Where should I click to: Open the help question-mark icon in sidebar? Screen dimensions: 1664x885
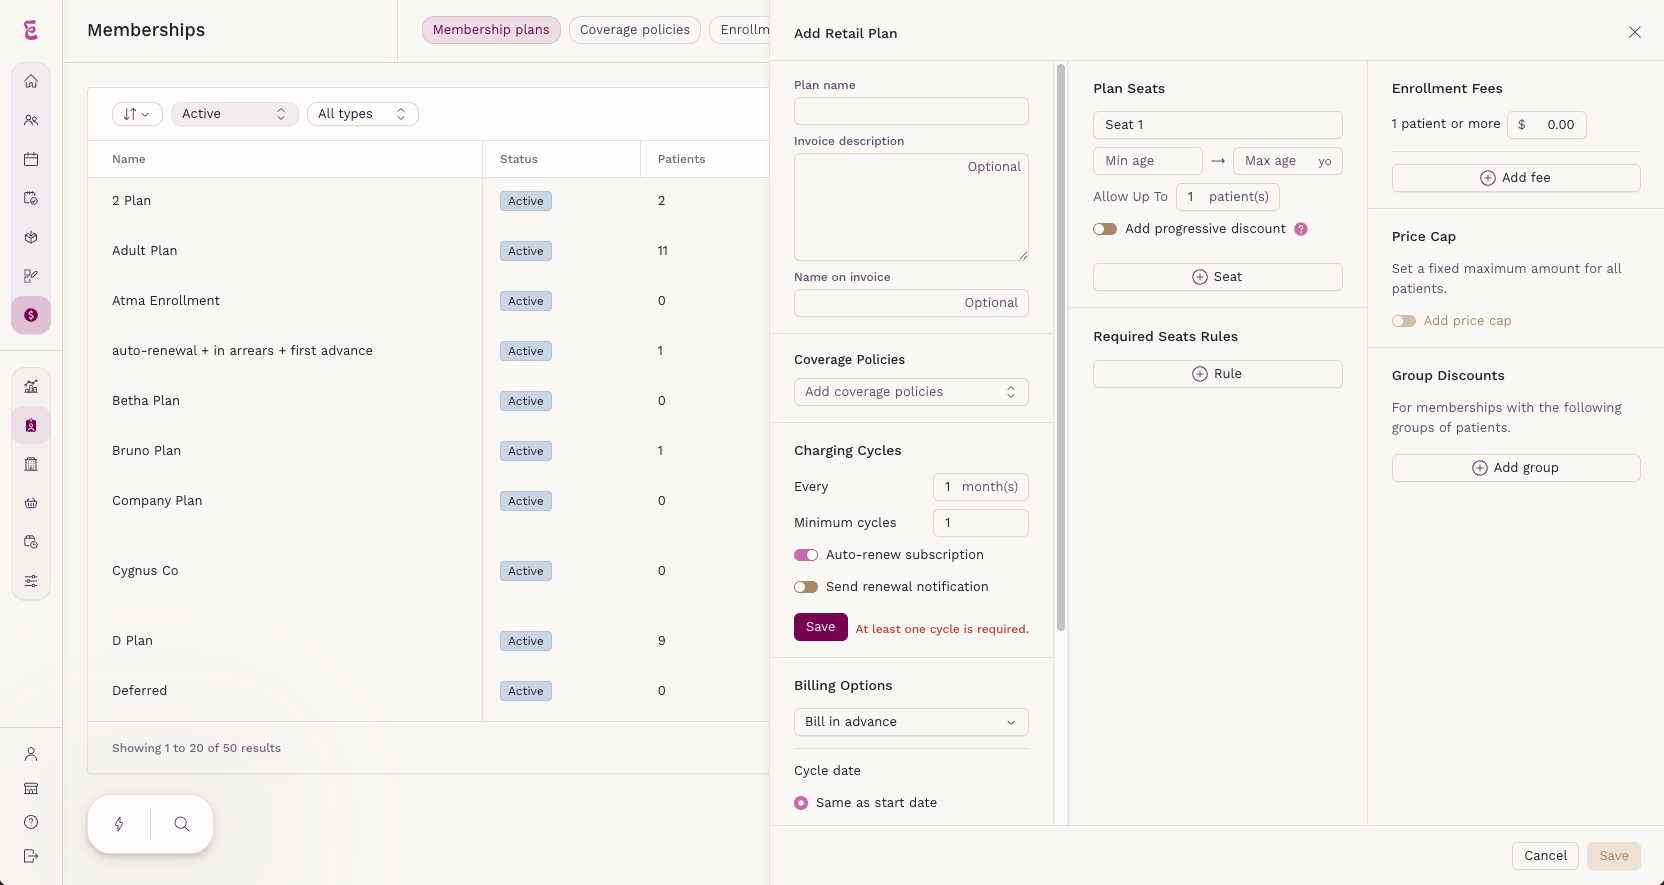31,822
